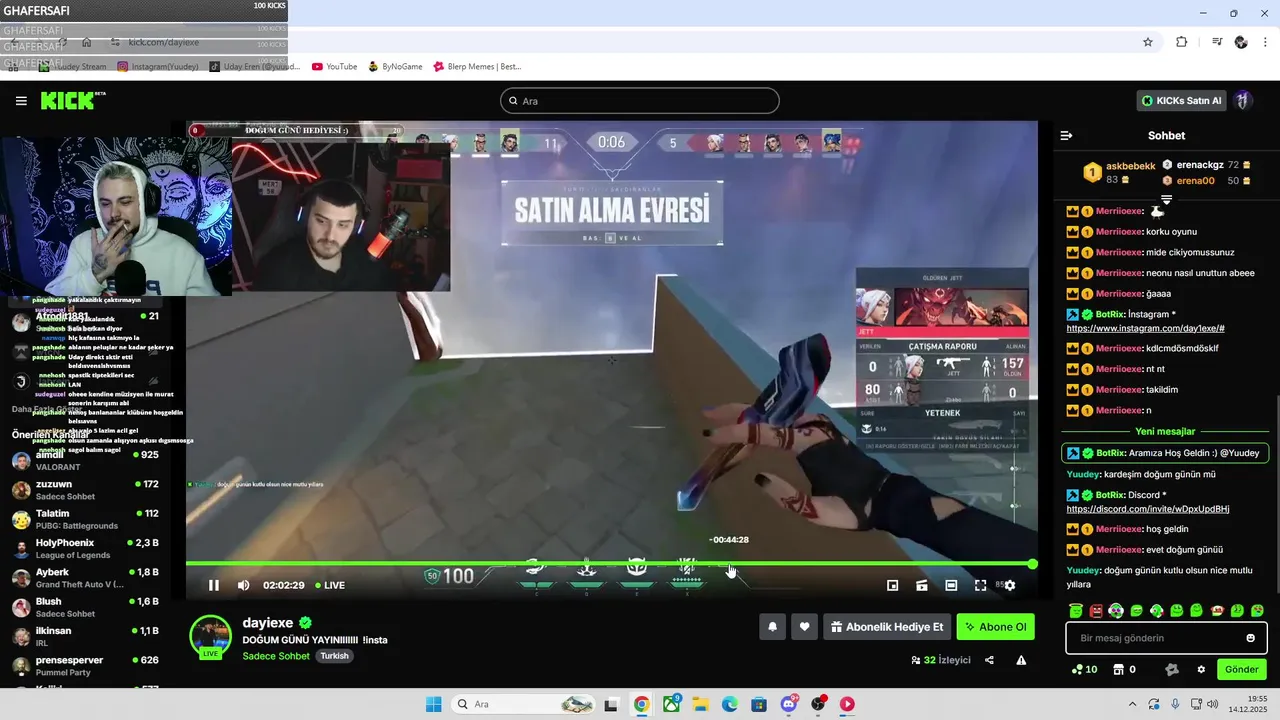Open the stream share icon
Image resolution: width=1280 pixels, height=720 pixels.
tap(989, 660)
